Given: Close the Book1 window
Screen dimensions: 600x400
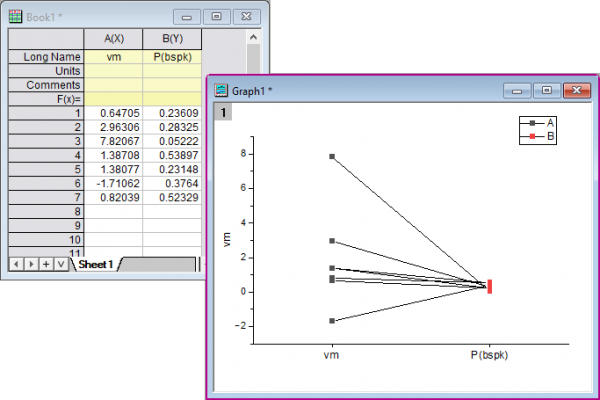Looking at the screenshot, I should [247, 17].
